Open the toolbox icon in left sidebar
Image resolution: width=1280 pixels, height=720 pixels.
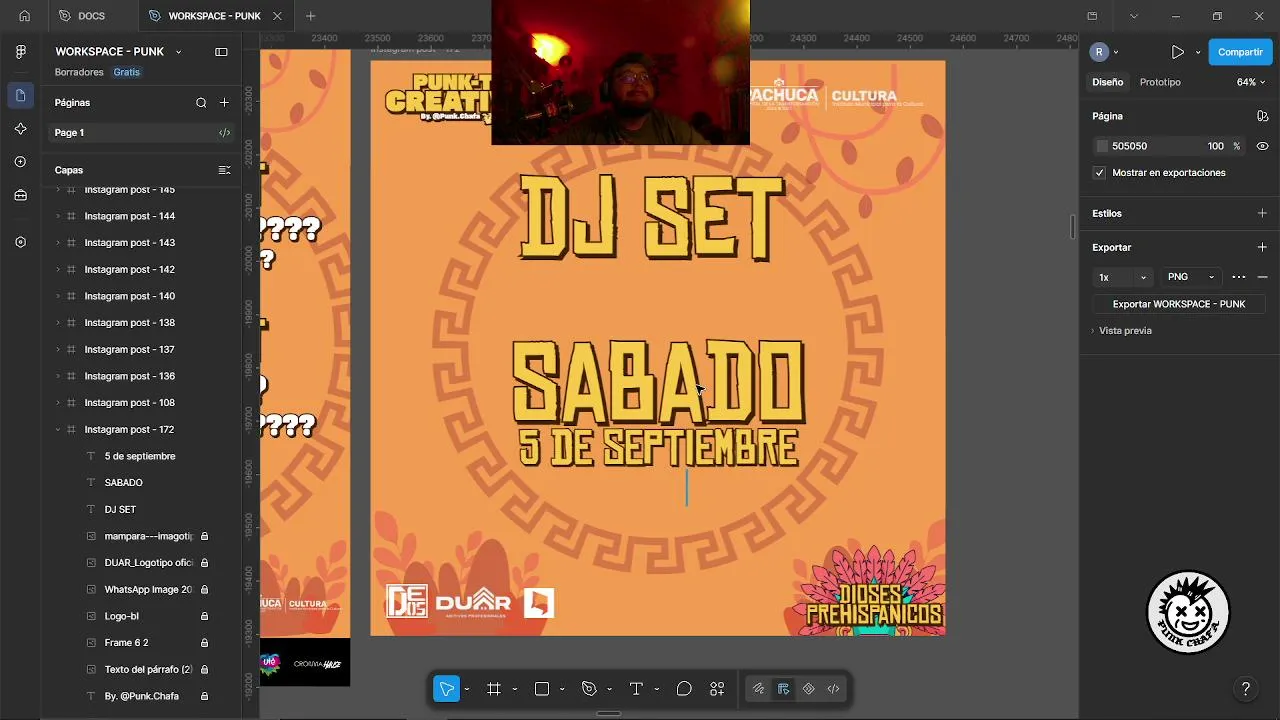click(20, 196)
